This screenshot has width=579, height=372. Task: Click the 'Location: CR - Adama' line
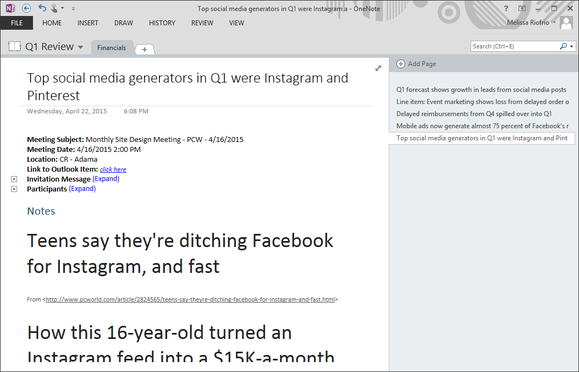62,160
